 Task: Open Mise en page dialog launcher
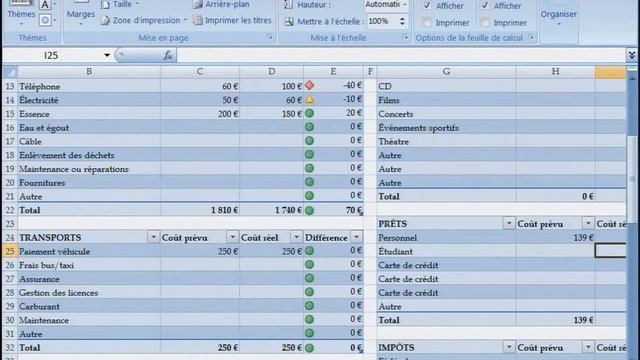[269, 37]
